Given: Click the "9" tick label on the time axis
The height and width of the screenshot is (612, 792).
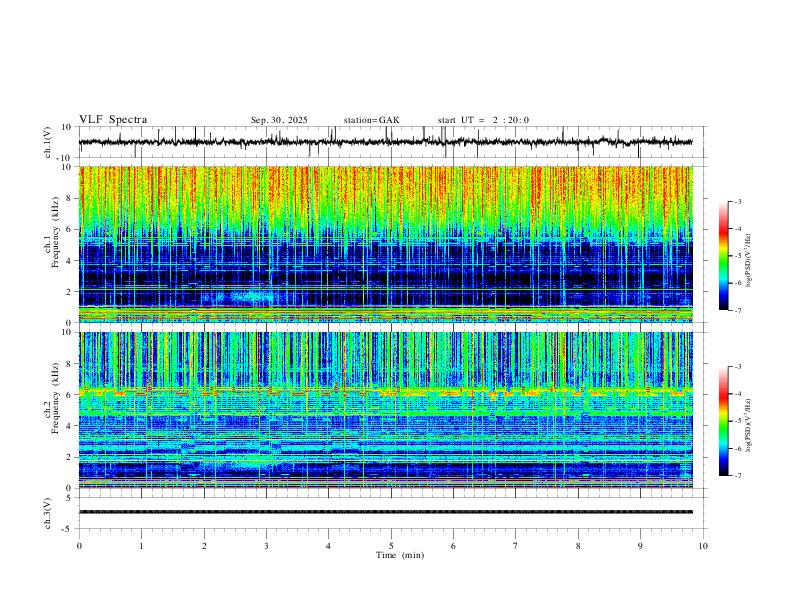Looking at the screenshot, I should (x=640, y=546).
